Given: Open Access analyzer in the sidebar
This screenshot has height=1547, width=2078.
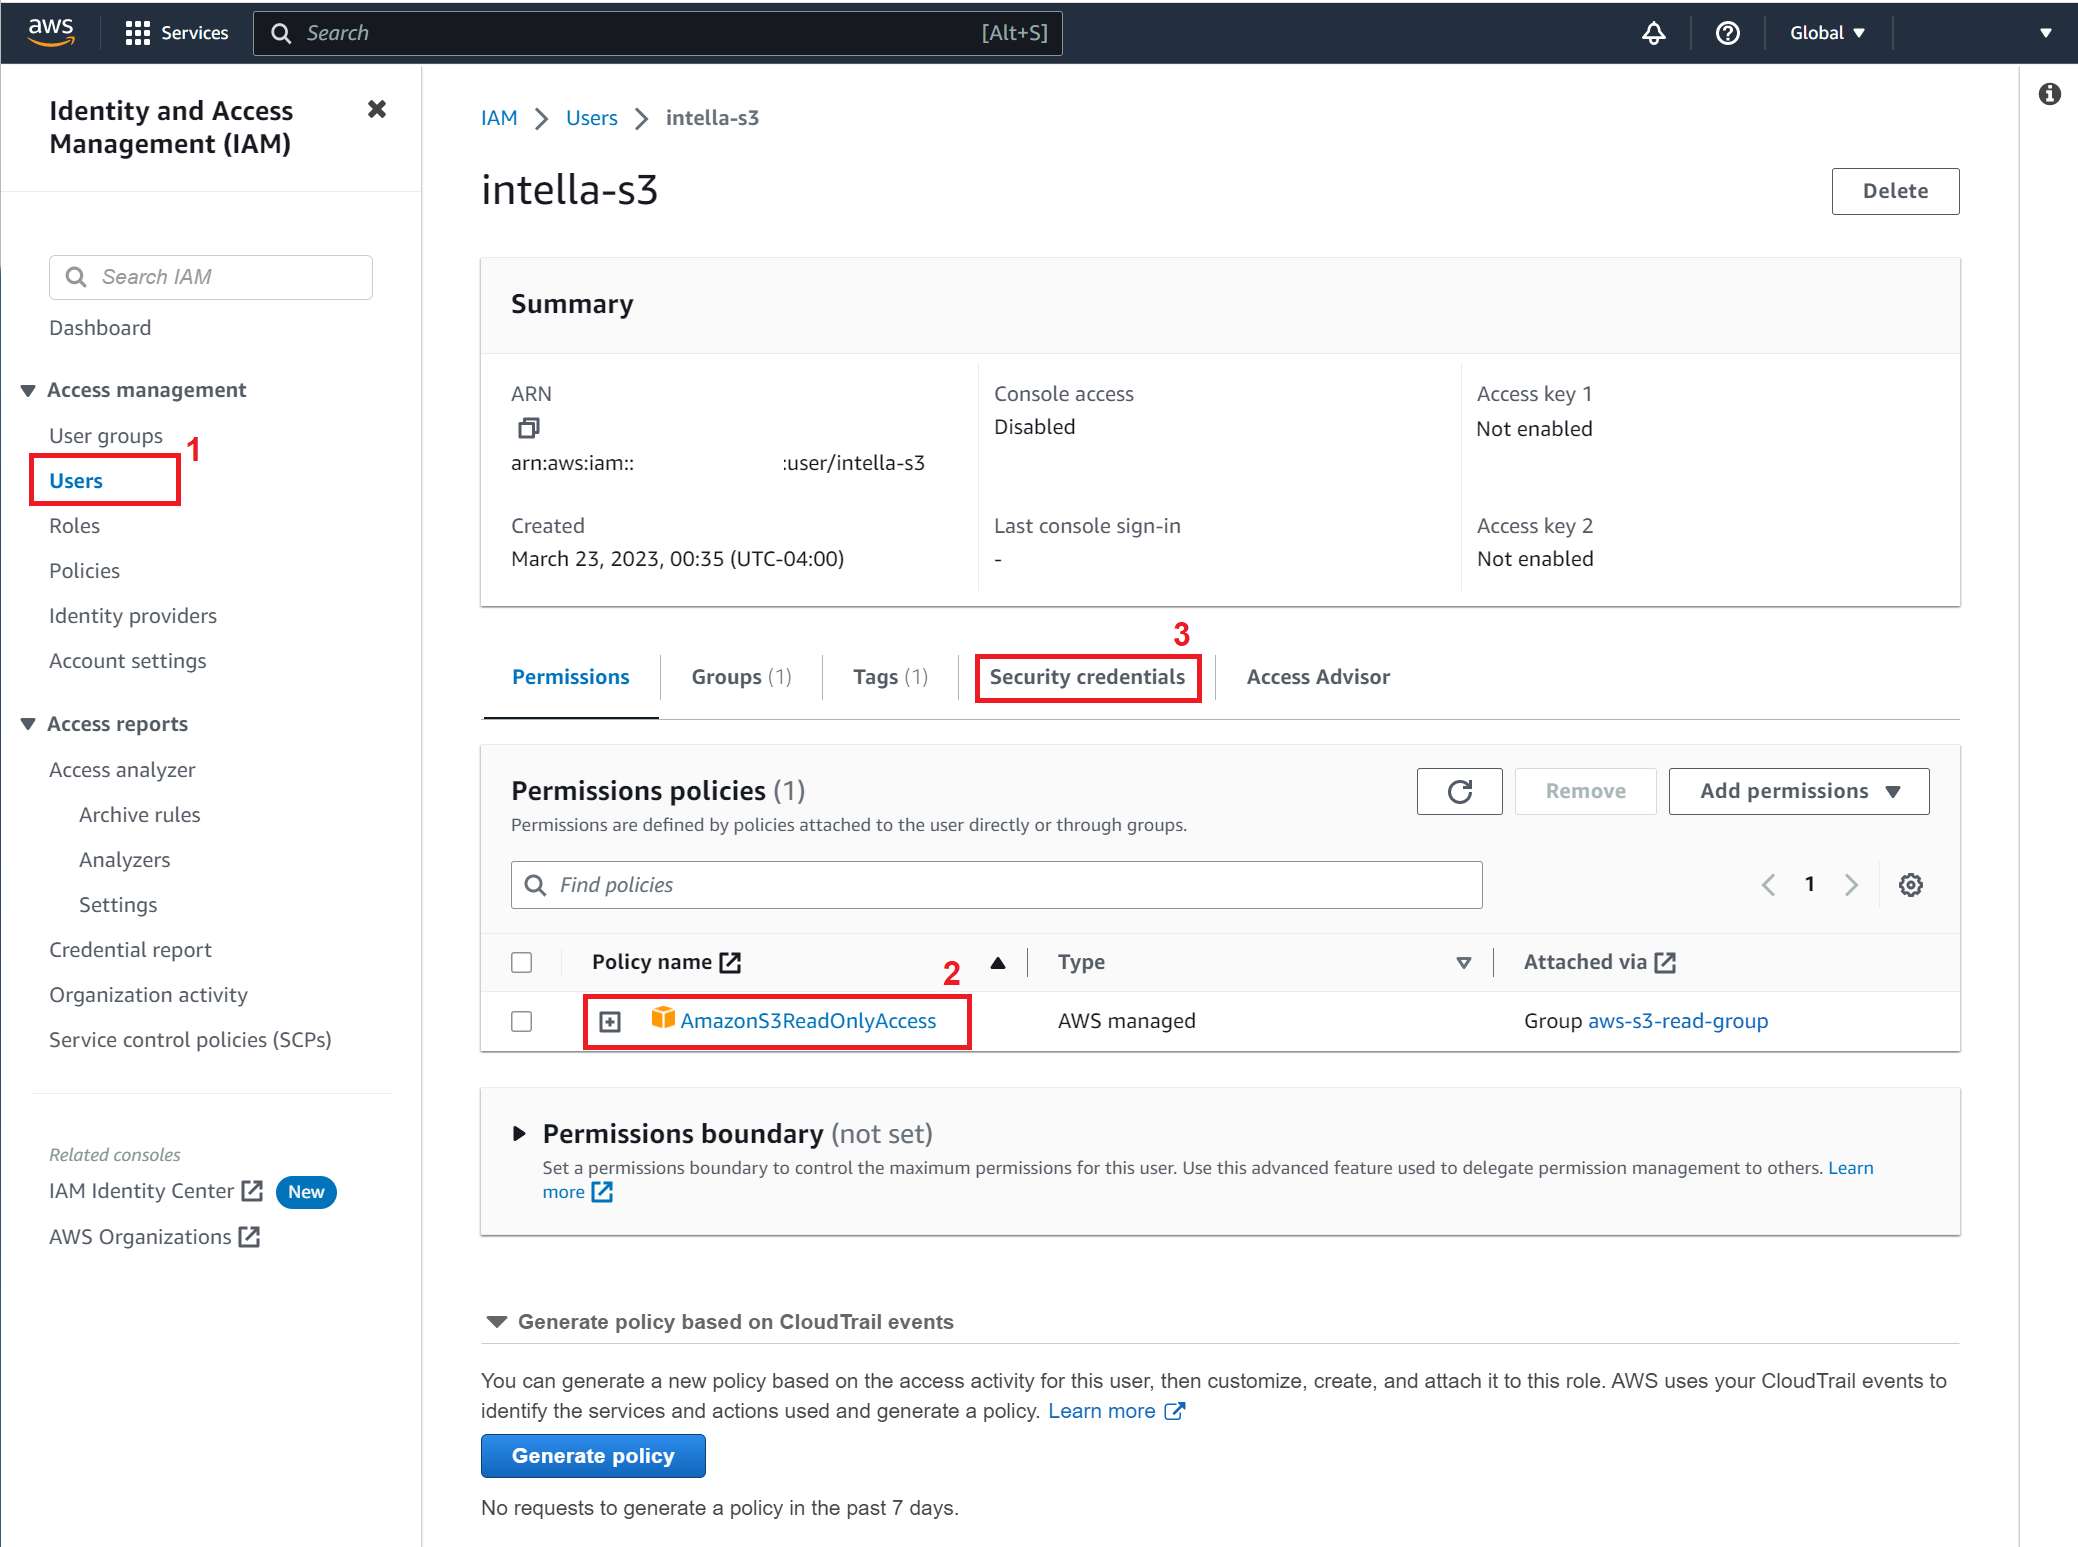Looking at the screenshot, I should point(122,770).
